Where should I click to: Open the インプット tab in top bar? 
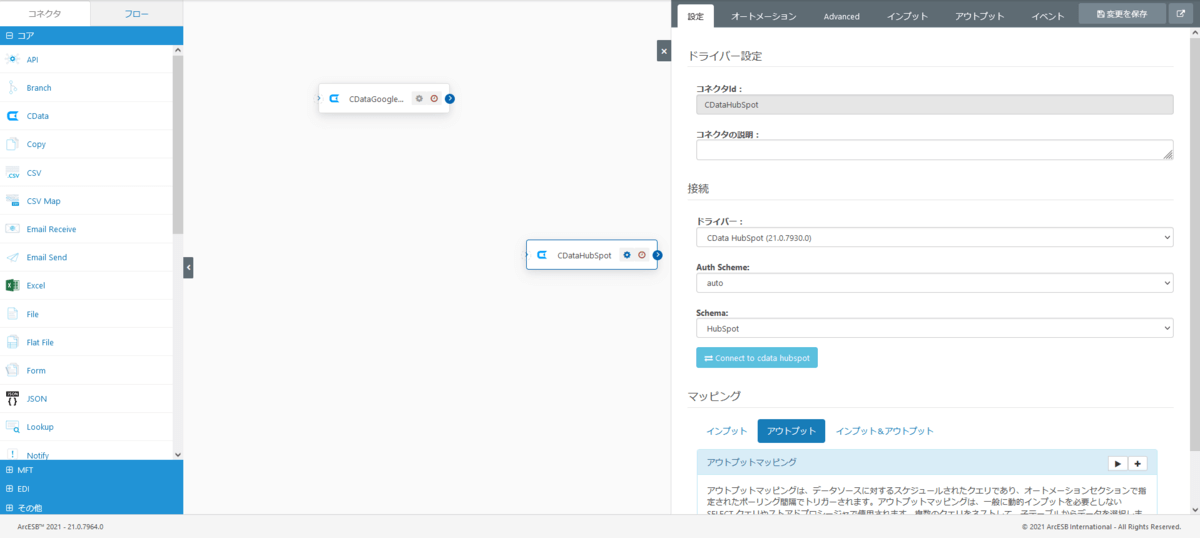(908, 16)
